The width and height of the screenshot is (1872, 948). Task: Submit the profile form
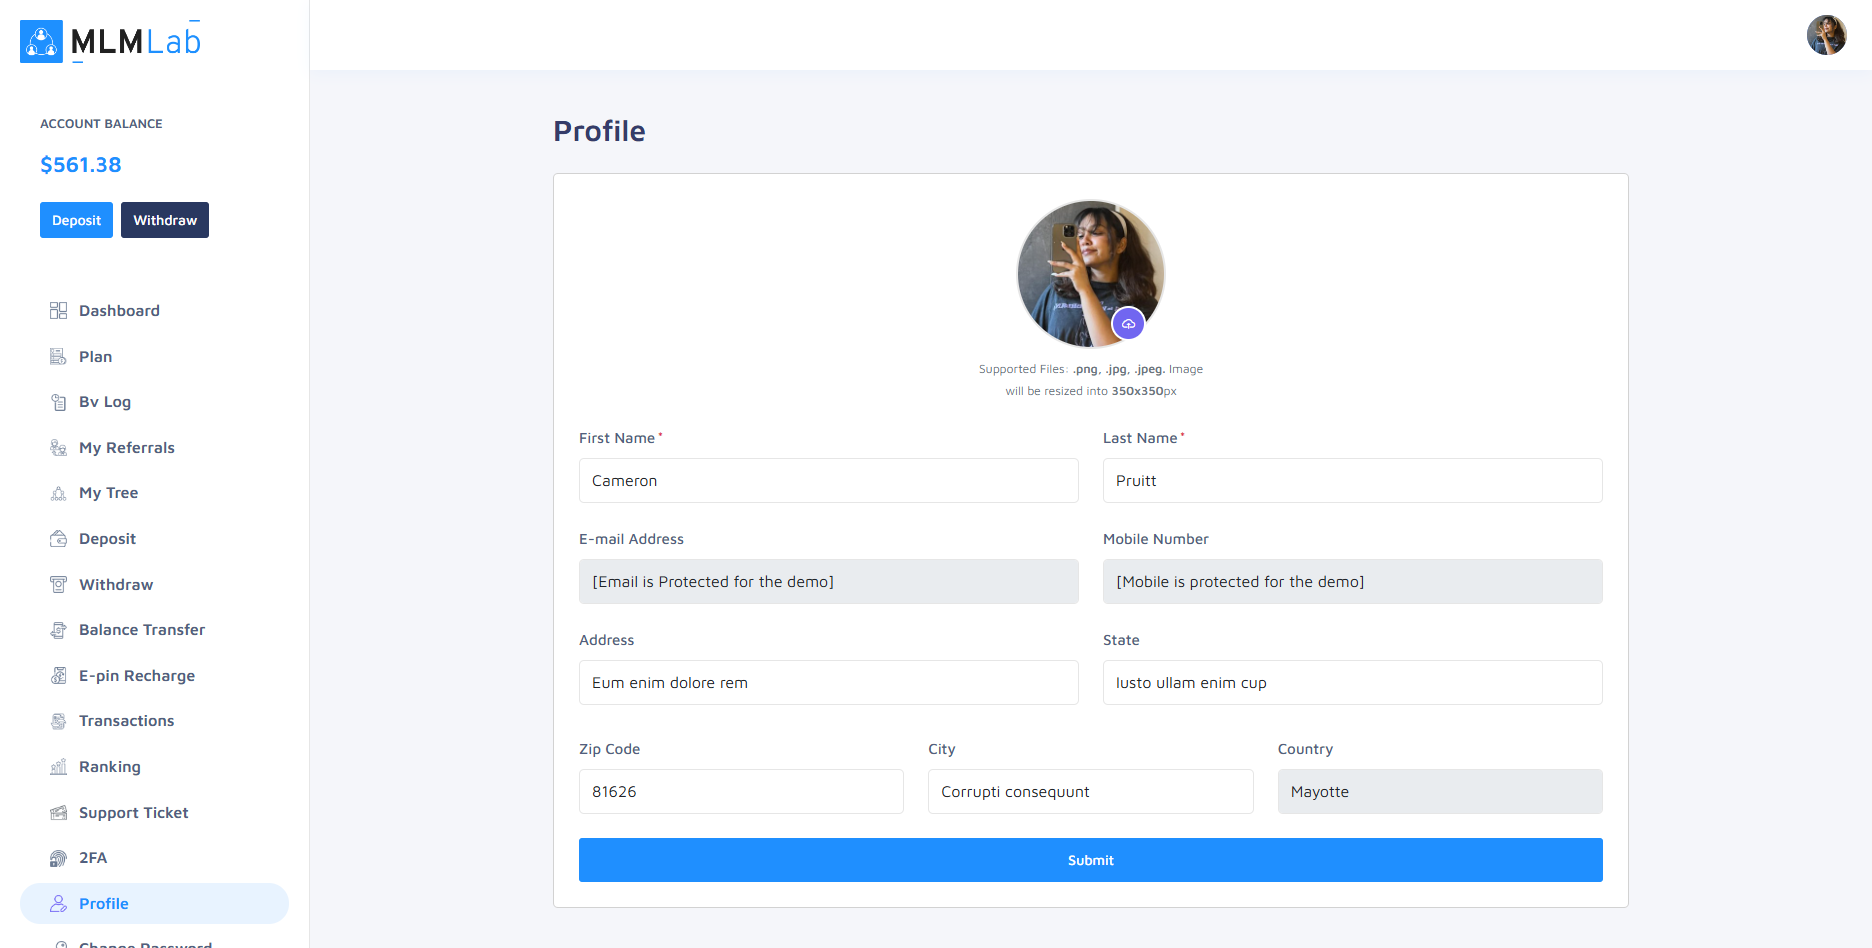1090,860
